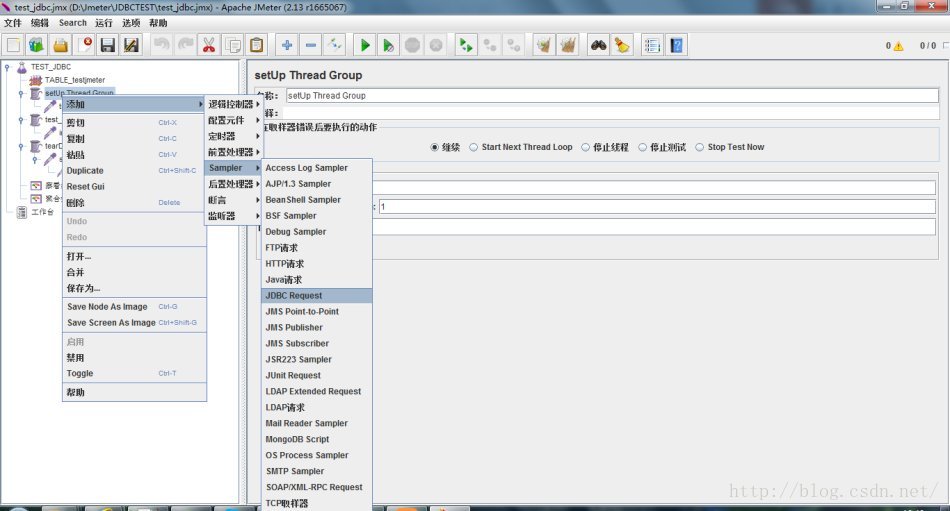Open the 断言 submenu

[233, 200]
